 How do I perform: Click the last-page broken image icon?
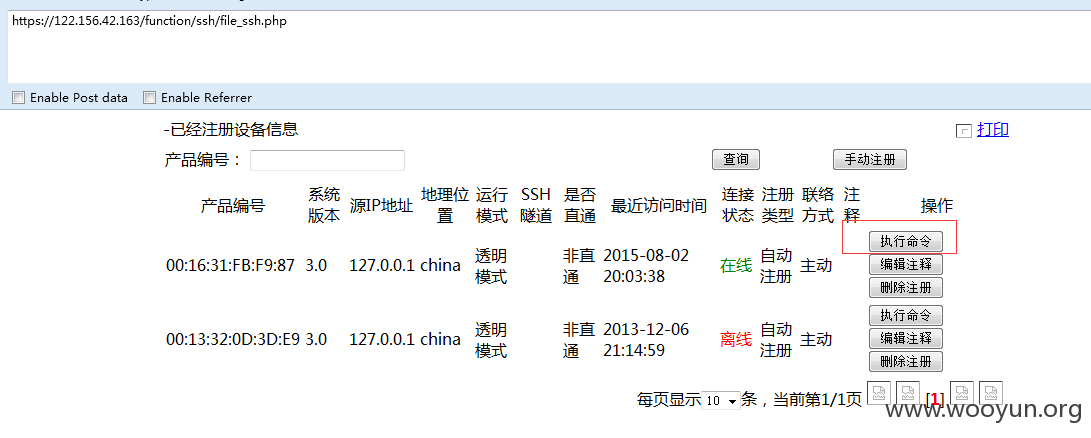[991, 393]
